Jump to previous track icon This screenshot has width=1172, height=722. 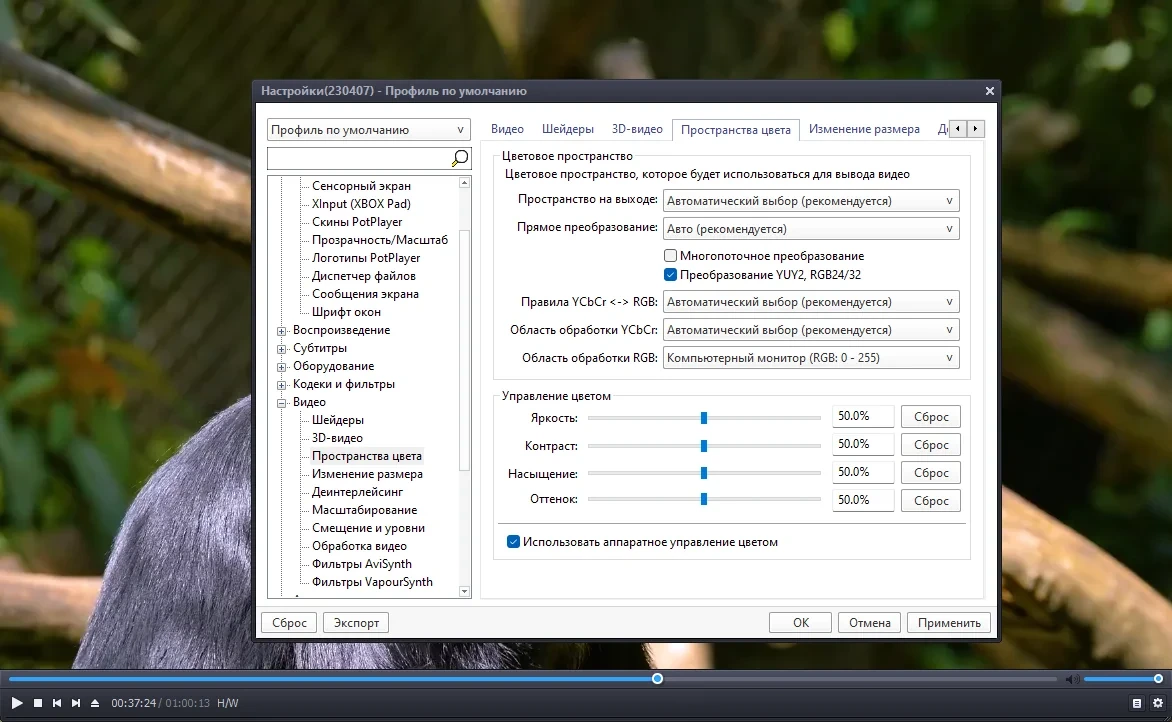click(x=57, y=703)
